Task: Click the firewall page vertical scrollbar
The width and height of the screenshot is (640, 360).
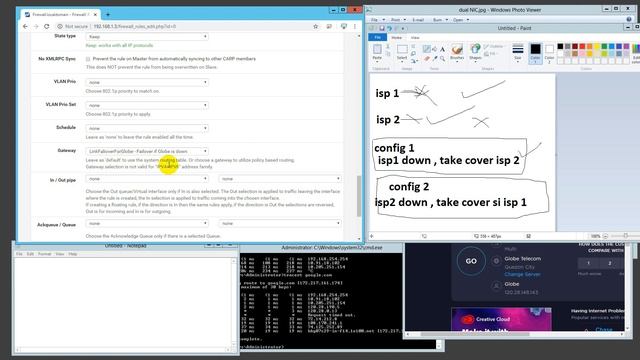Action: [359, 196]
